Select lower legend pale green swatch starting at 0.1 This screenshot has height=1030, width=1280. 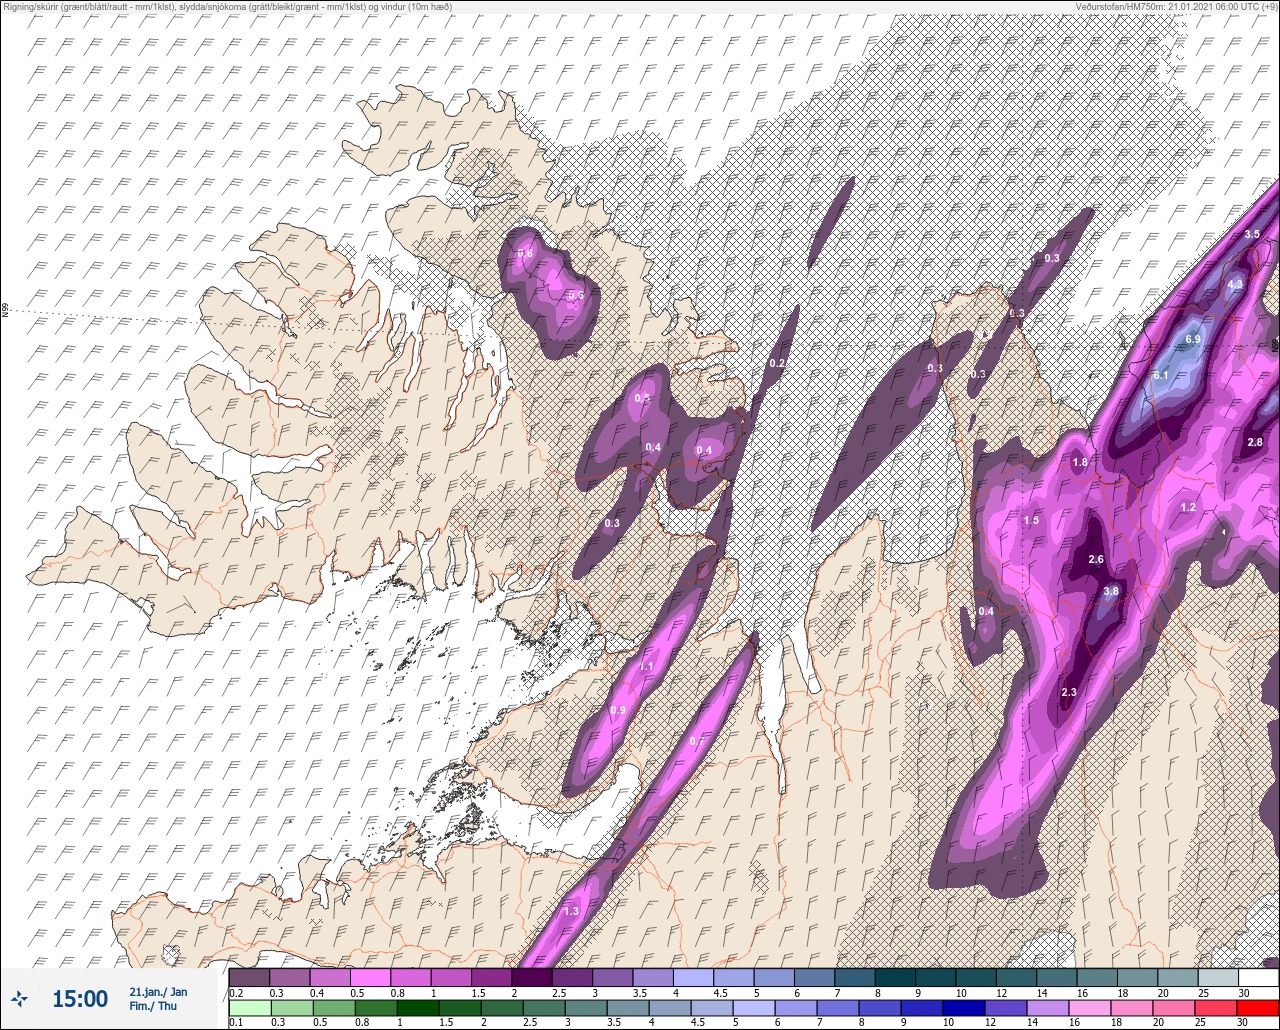tap(249, 1008)
